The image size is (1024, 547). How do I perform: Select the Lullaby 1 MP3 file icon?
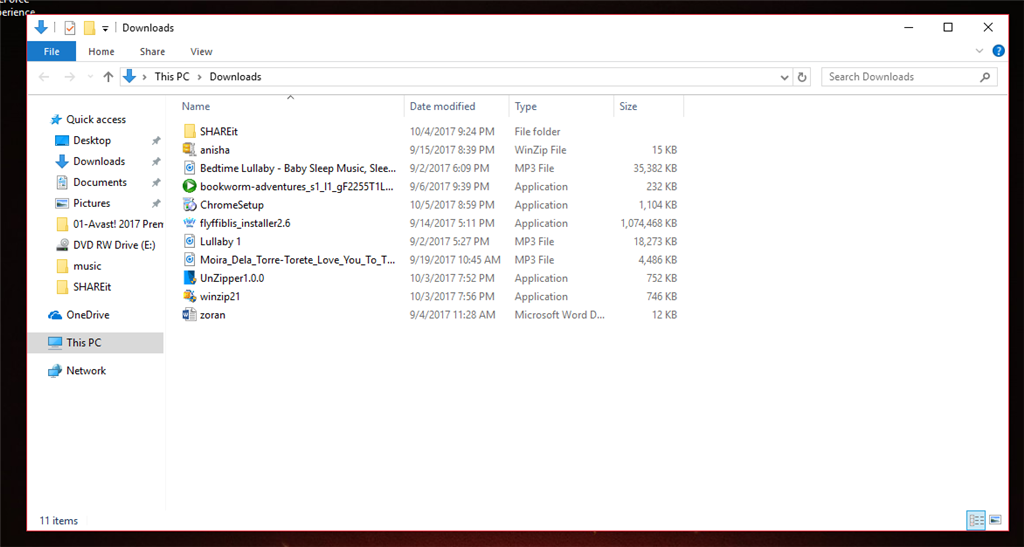[x=189, y=241]
